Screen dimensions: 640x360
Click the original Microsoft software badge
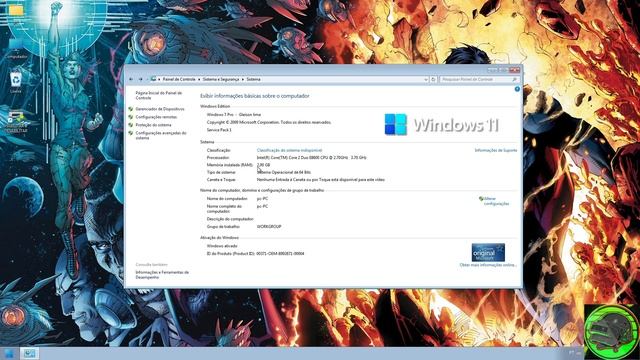tap(488, 252)
